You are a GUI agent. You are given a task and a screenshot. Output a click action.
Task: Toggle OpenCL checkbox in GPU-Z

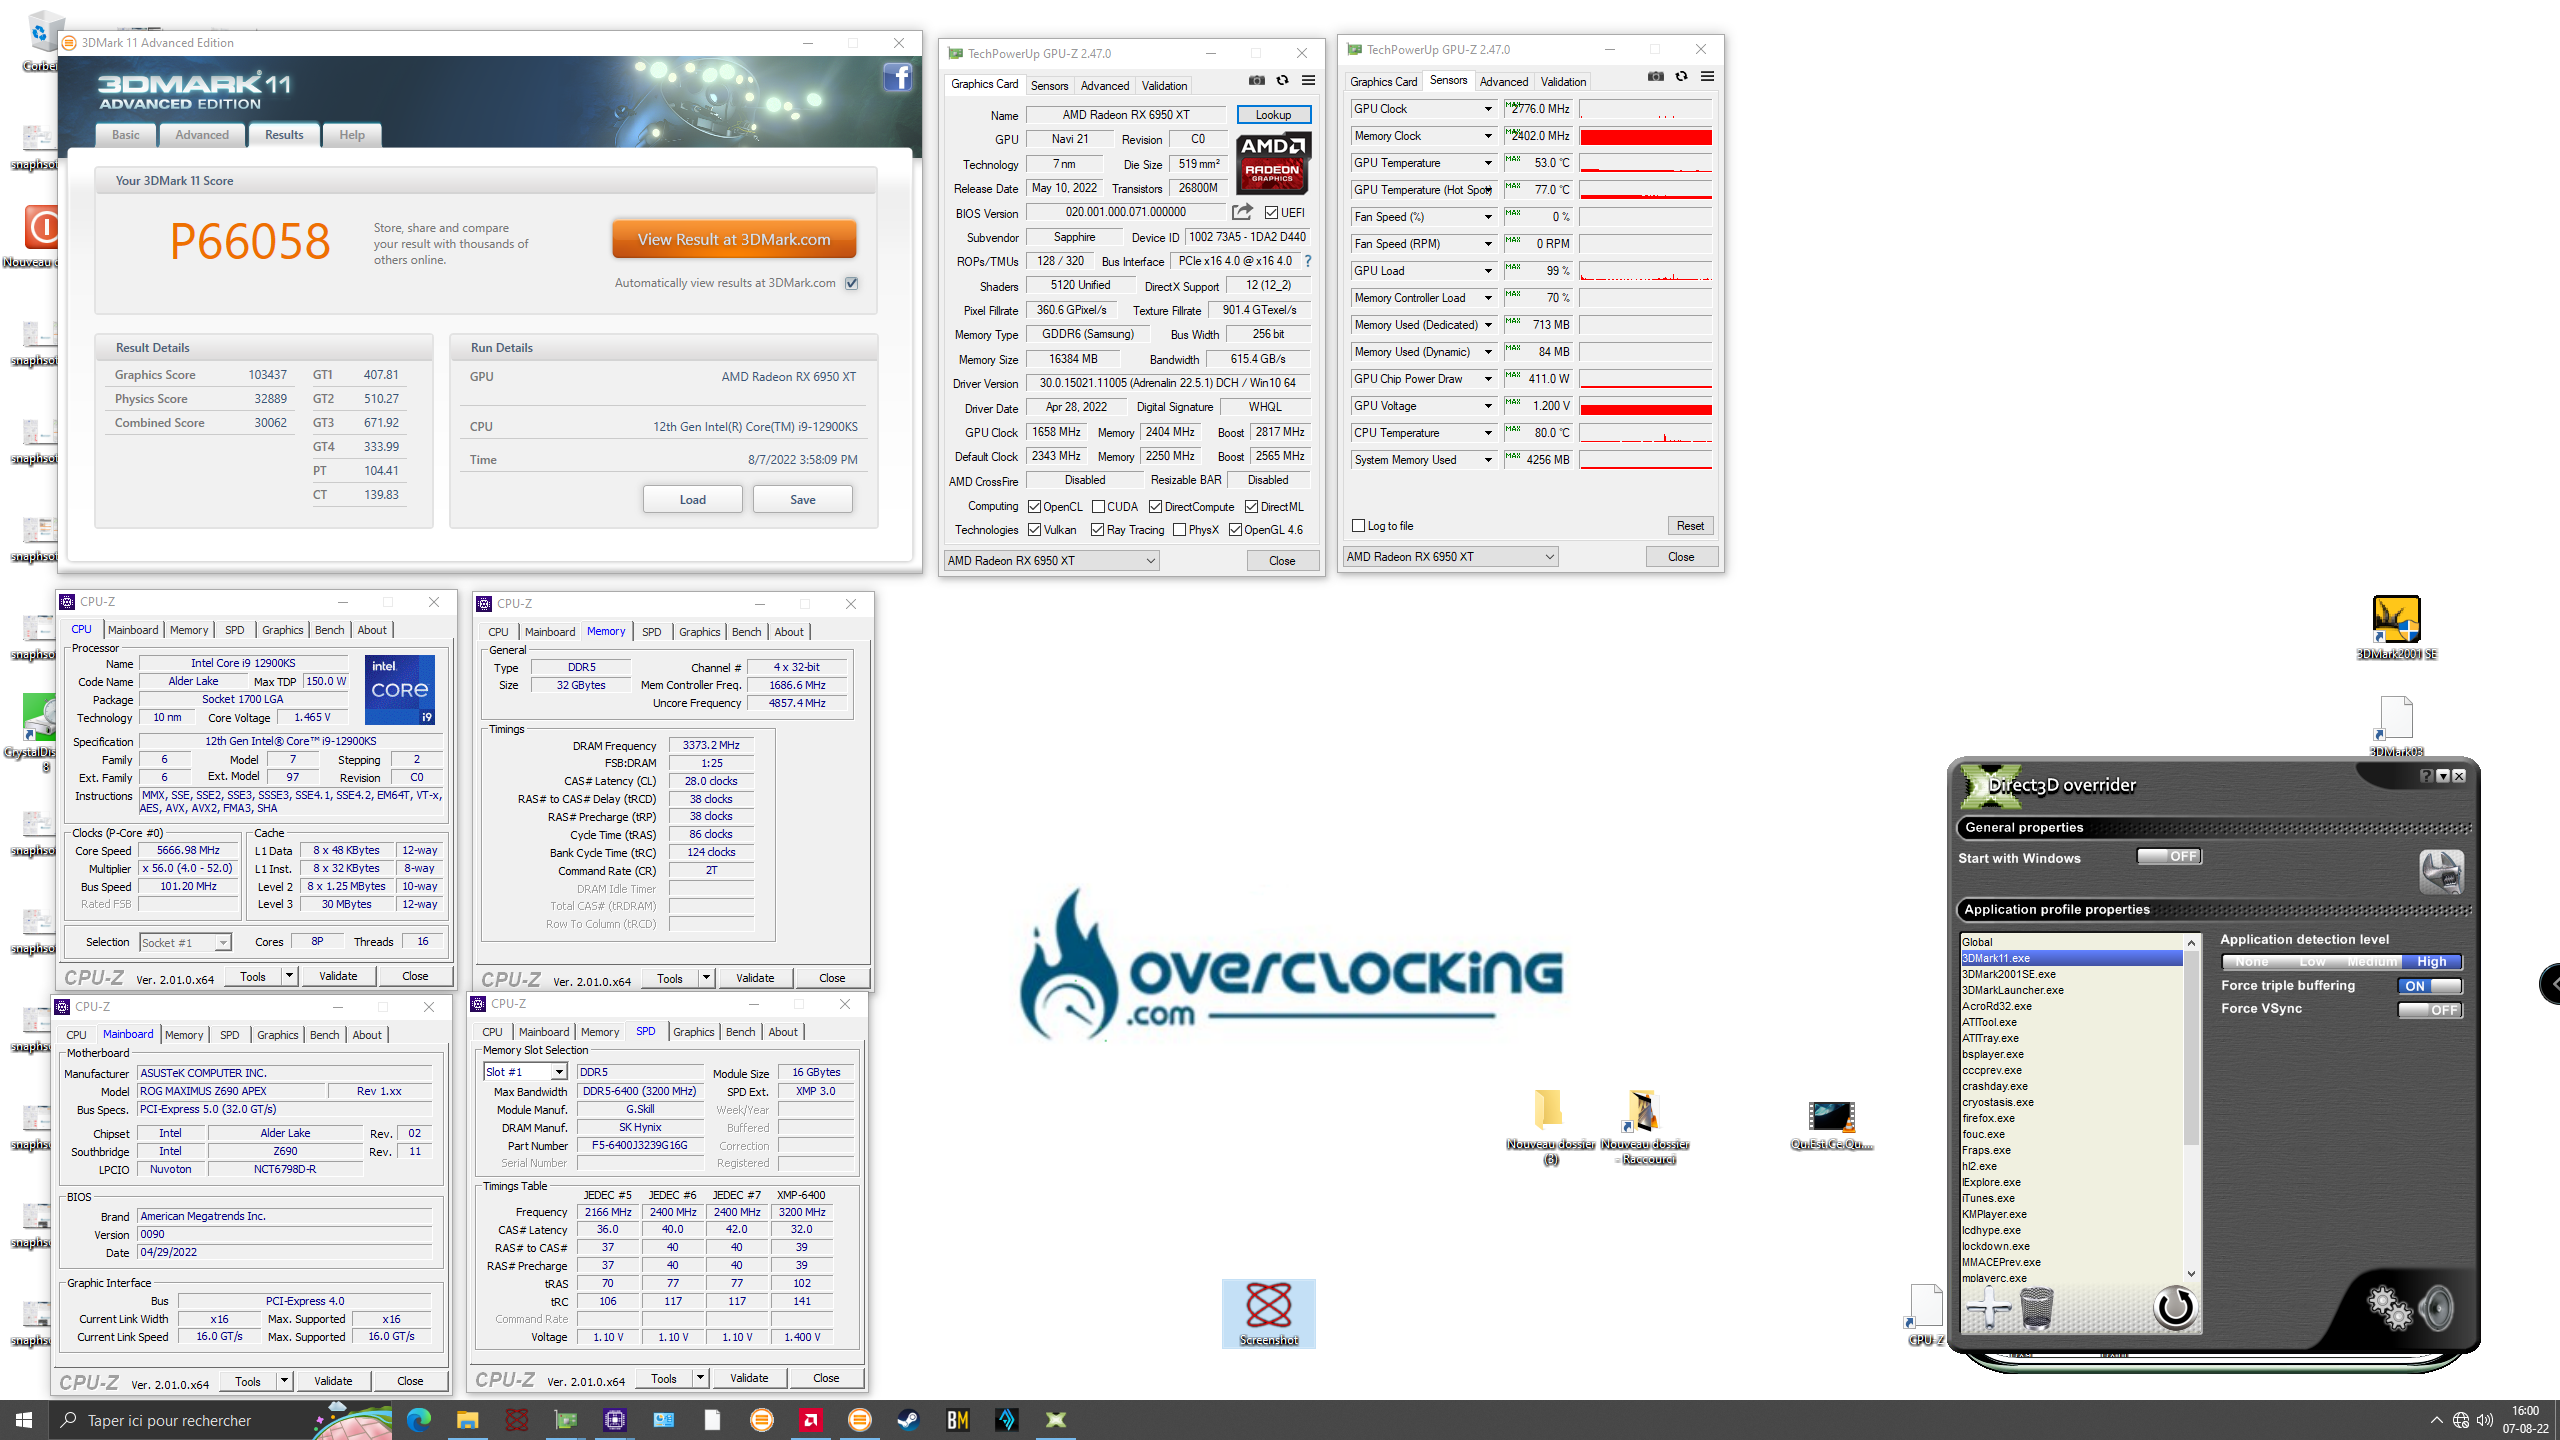(1035, 507)
